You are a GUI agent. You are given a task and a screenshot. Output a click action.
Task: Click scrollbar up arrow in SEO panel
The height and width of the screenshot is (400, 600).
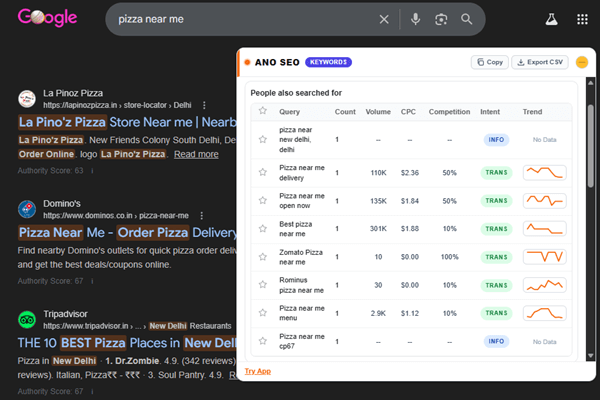[x=590, y=83]
